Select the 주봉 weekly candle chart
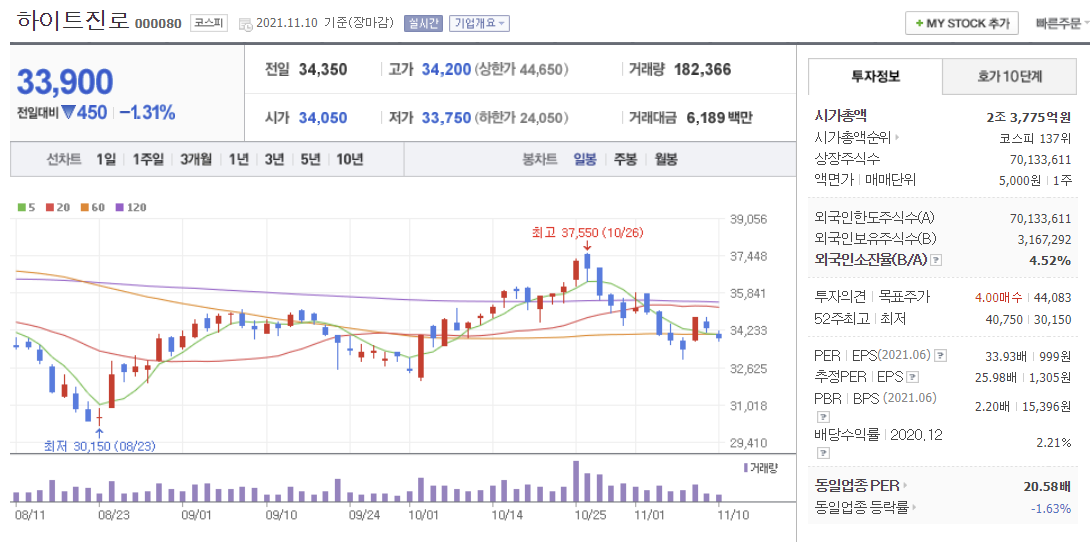1090x542 pixels. pyautogui.click(x=625, y=159)
